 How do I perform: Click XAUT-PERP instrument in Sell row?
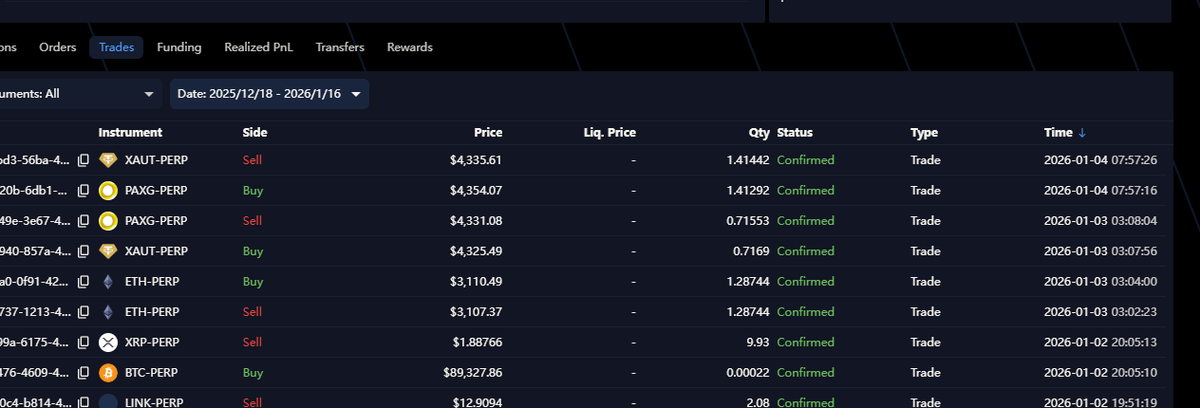coord(156,160)
